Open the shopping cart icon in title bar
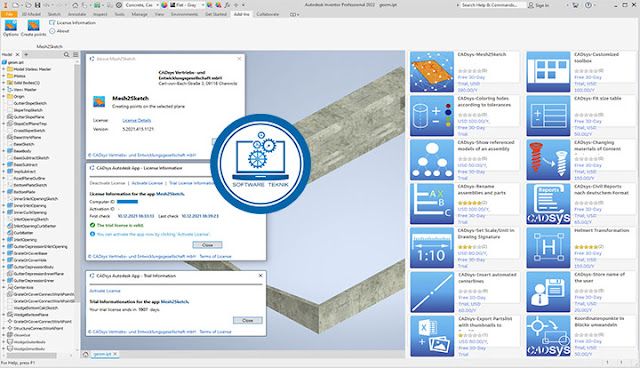This screenshot has width=640, height=368. point(576,5)
